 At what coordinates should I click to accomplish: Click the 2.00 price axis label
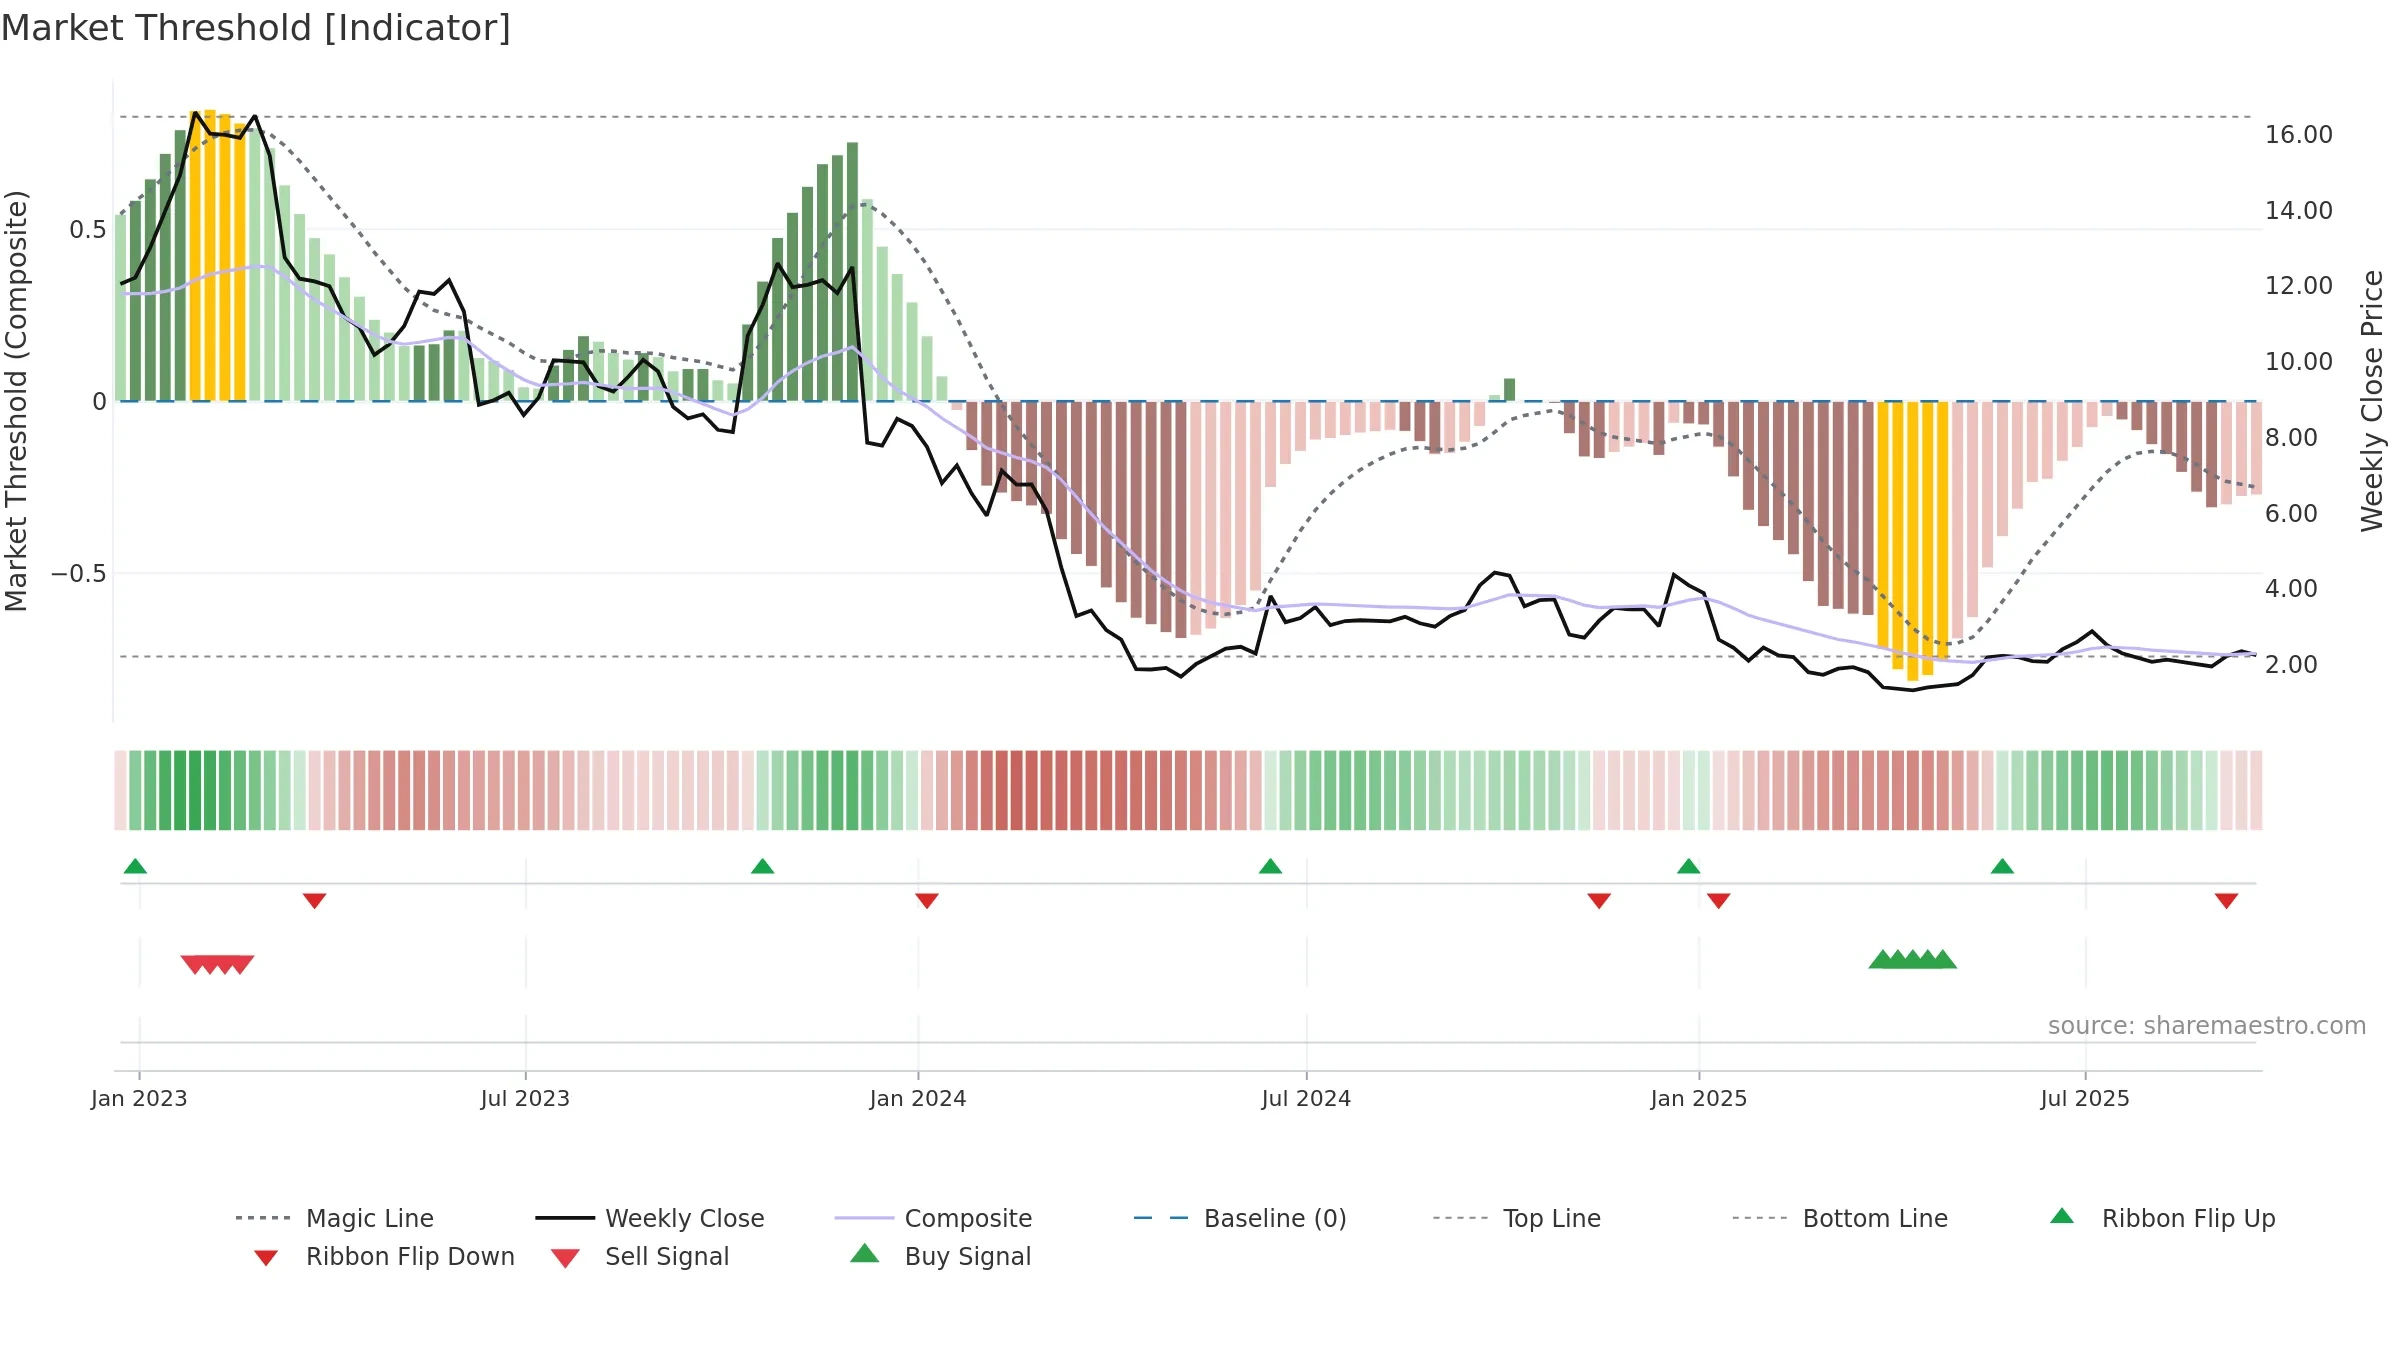(x=2291, y=665)
